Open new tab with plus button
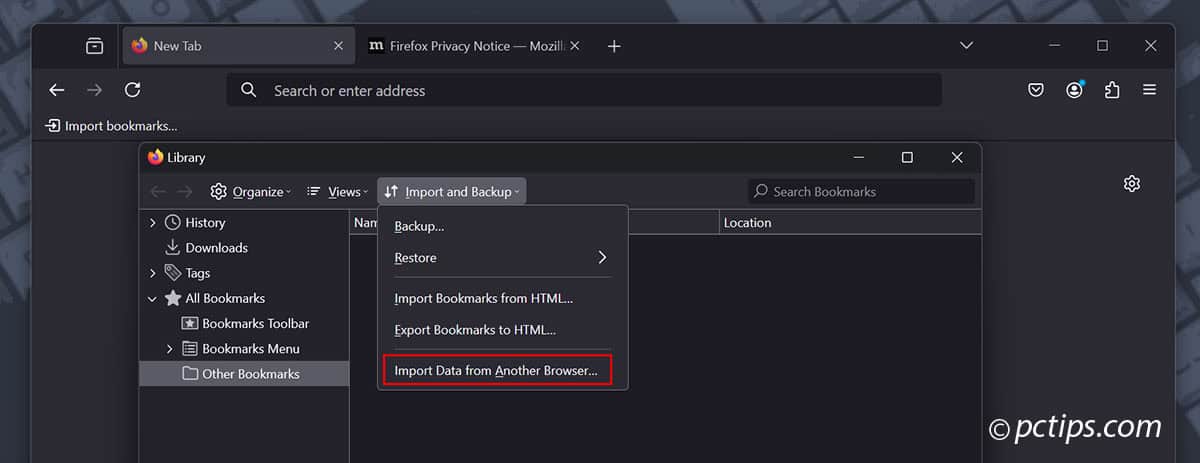Screen dimensions: 1200x463 [x=614, y=46]
